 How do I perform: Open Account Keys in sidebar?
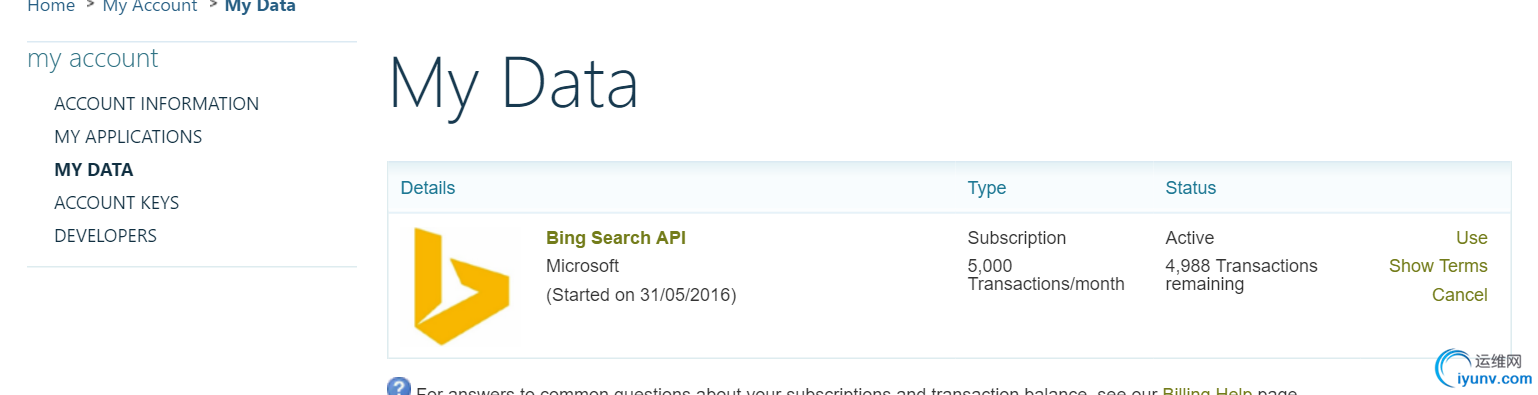coord(117,203)
